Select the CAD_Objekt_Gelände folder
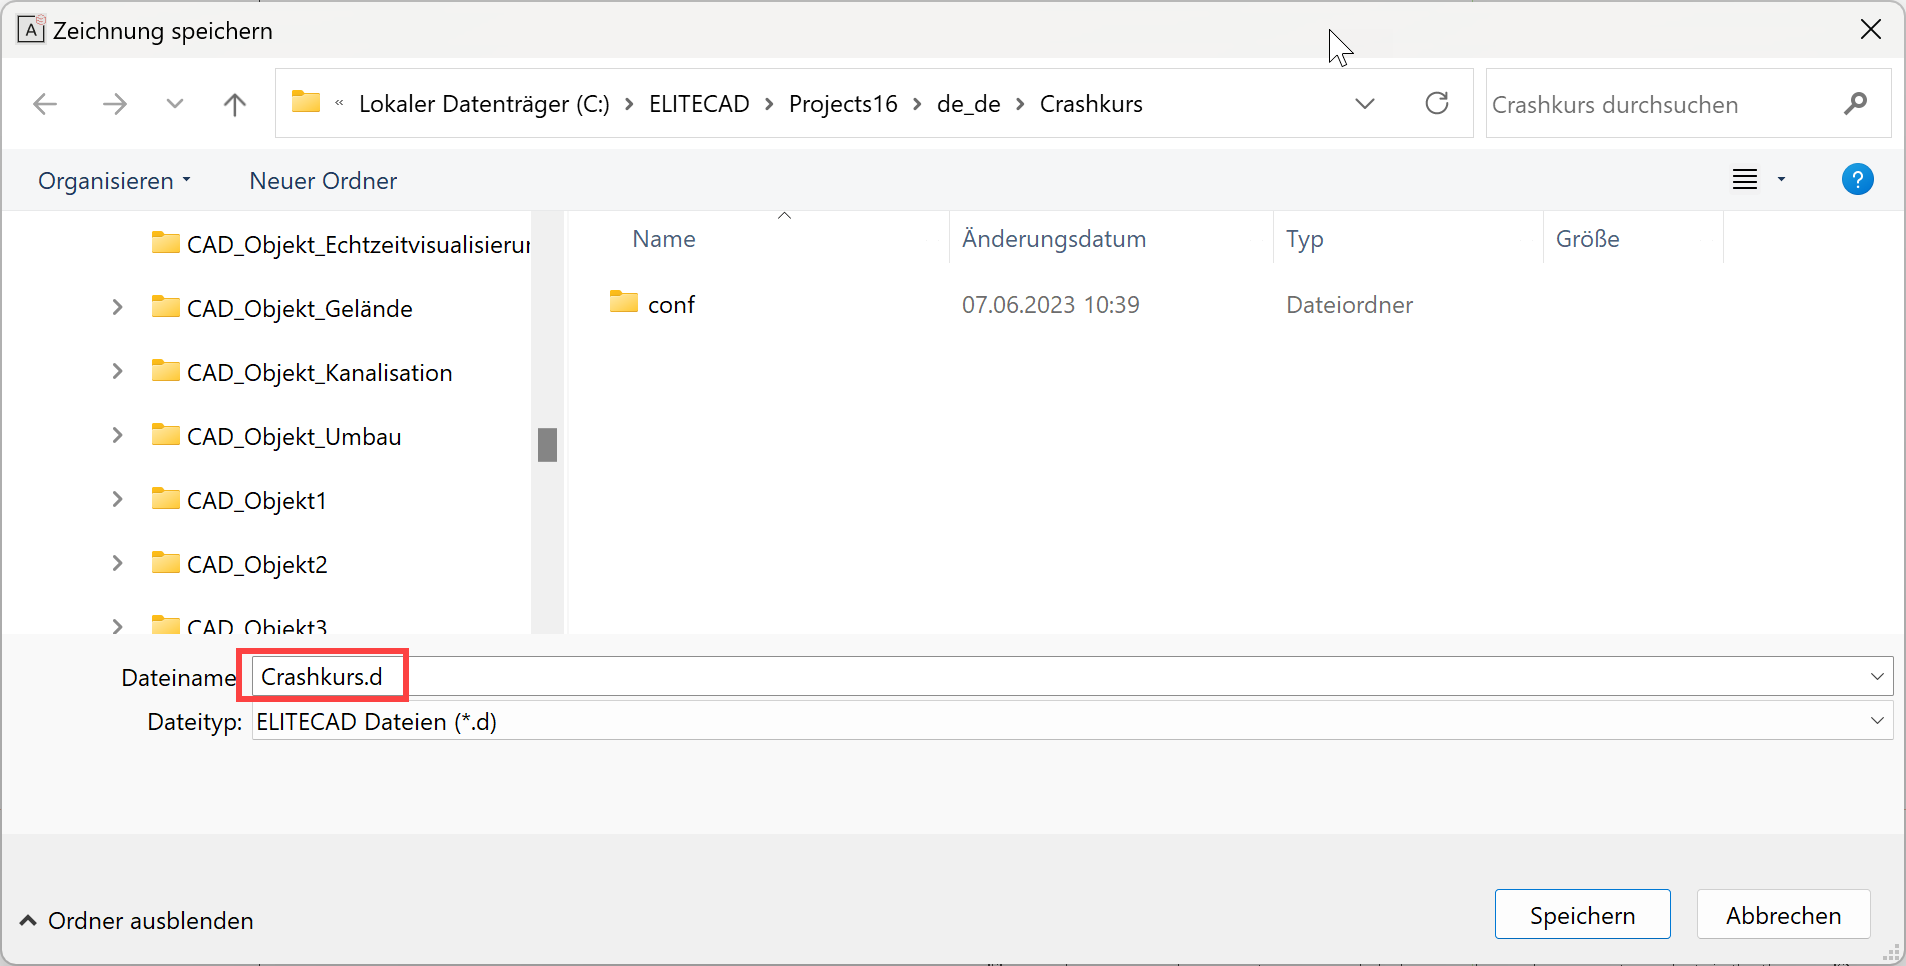This screenshot has width=1906, height=966. click(x=282, y=308)
